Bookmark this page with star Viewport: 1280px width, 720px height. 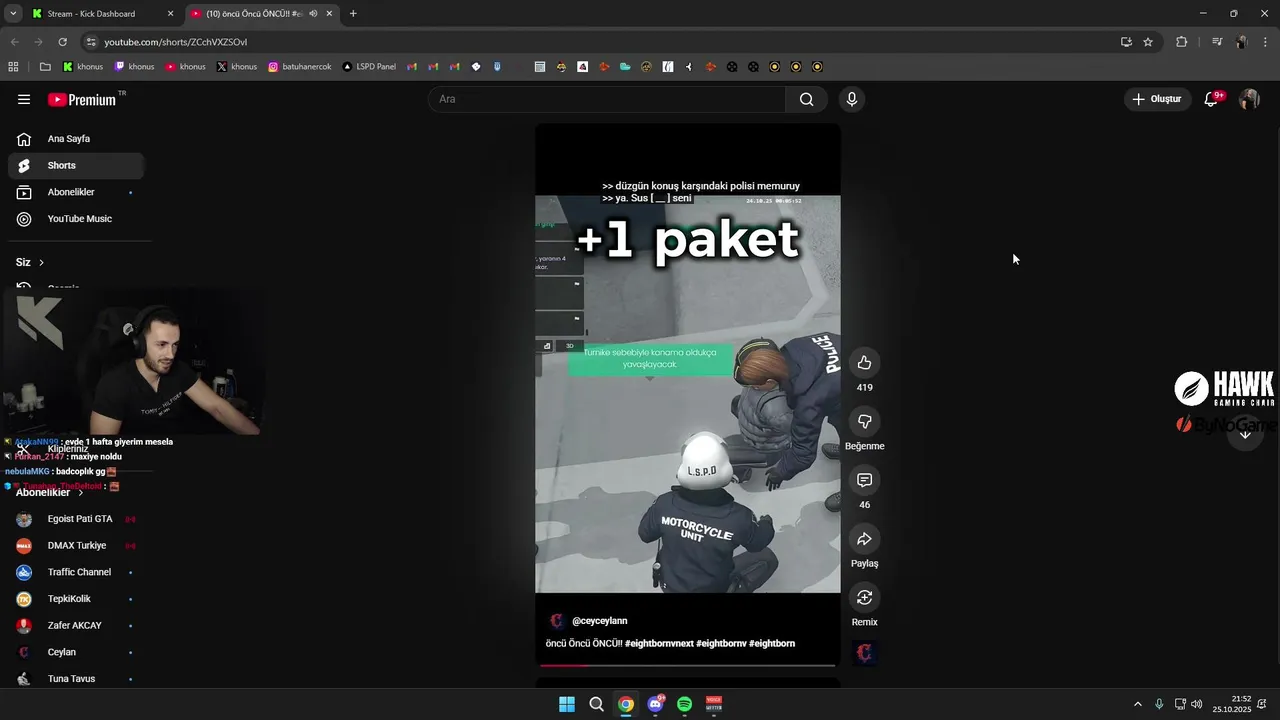[1148, 42]
